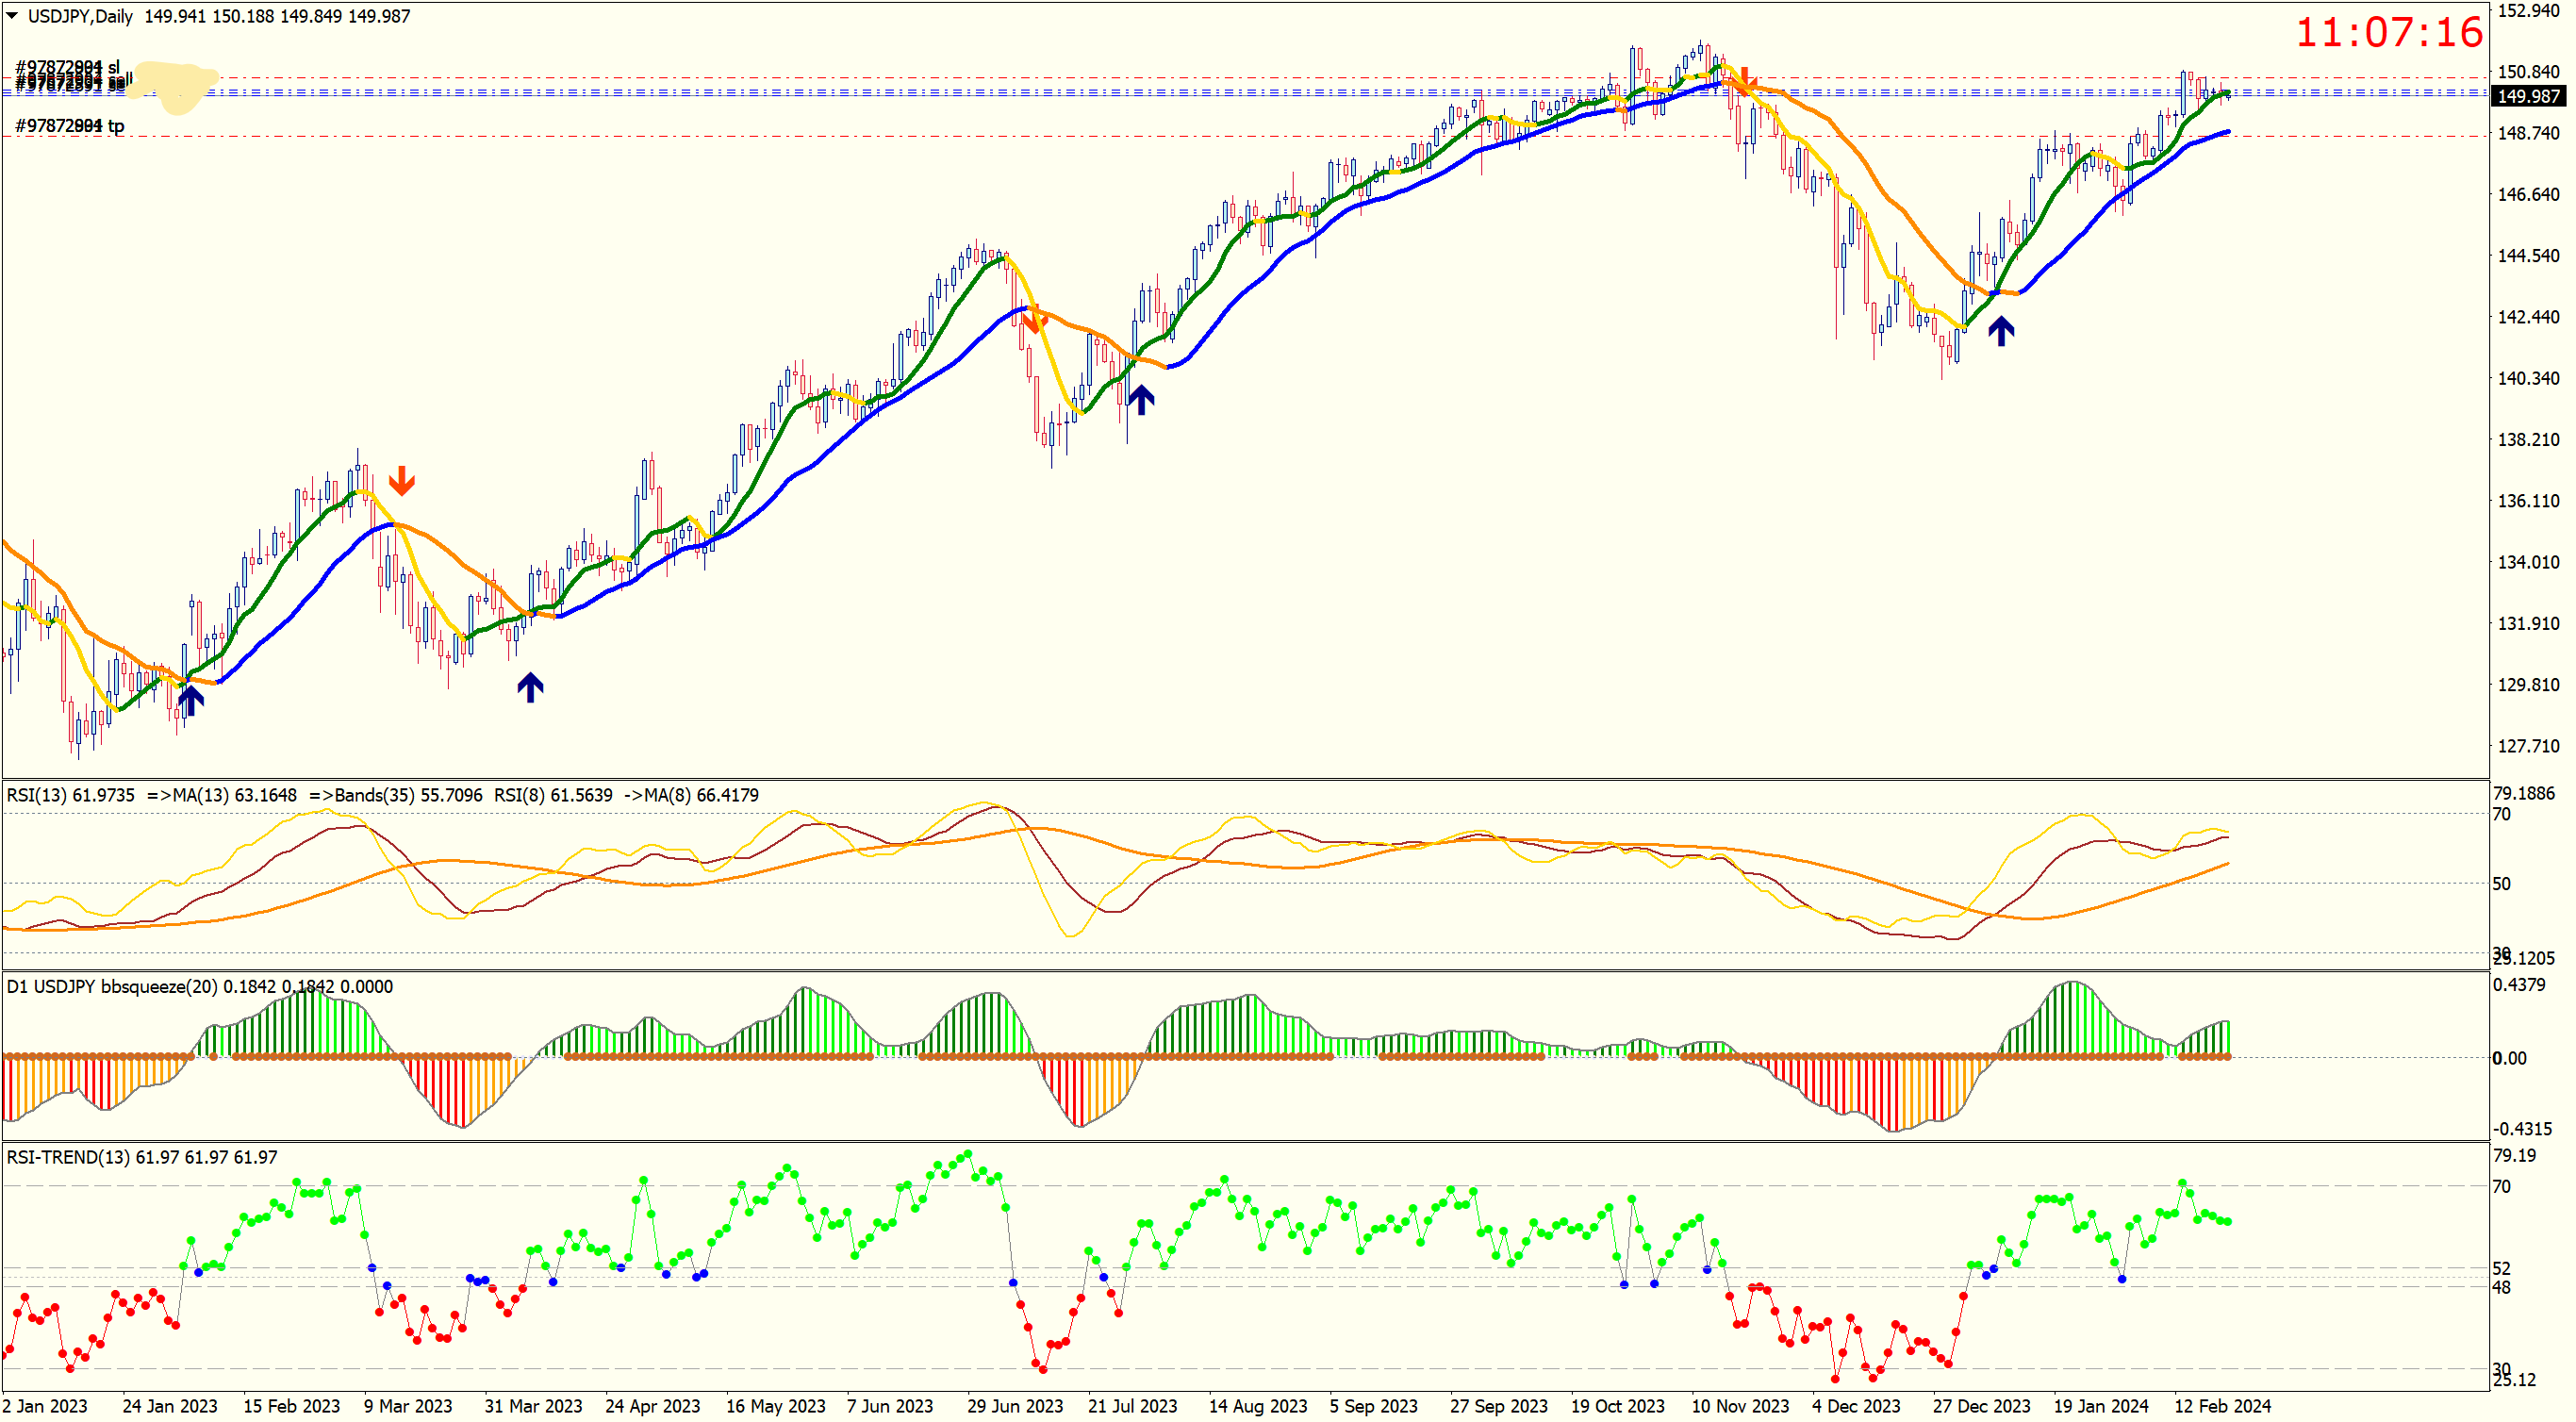
Task: Click the orange down arrow from March 2023
Action: (402, 481)
